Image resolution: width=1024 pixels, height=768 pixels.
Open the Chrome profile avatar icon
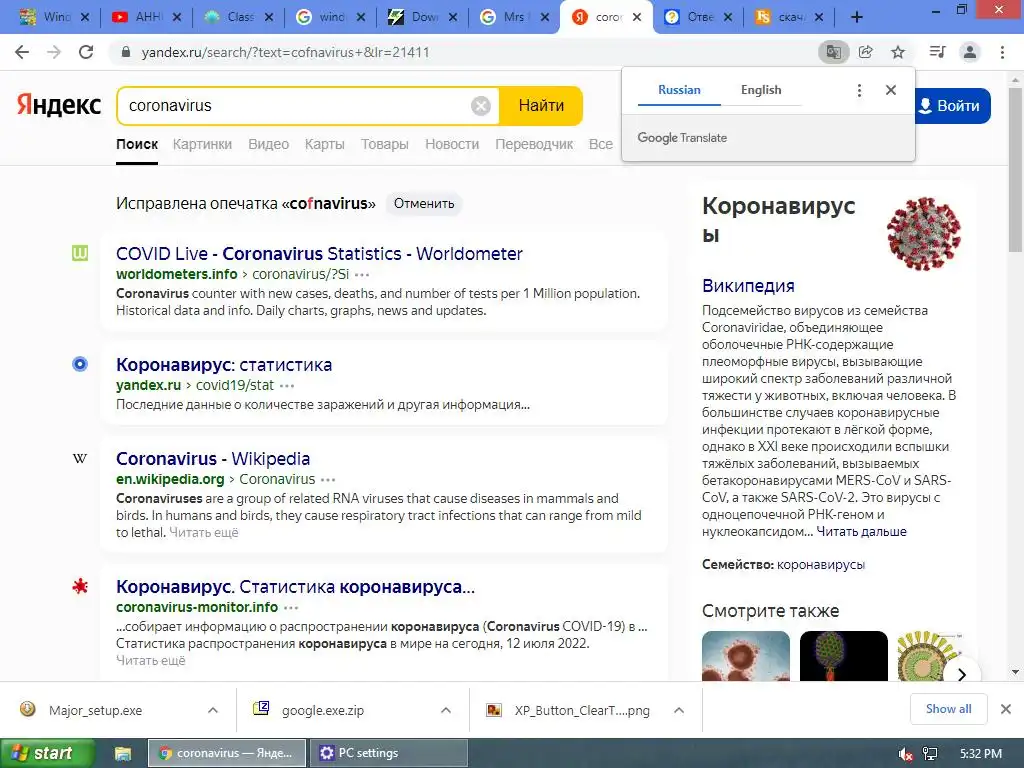[x=970, y=52]
